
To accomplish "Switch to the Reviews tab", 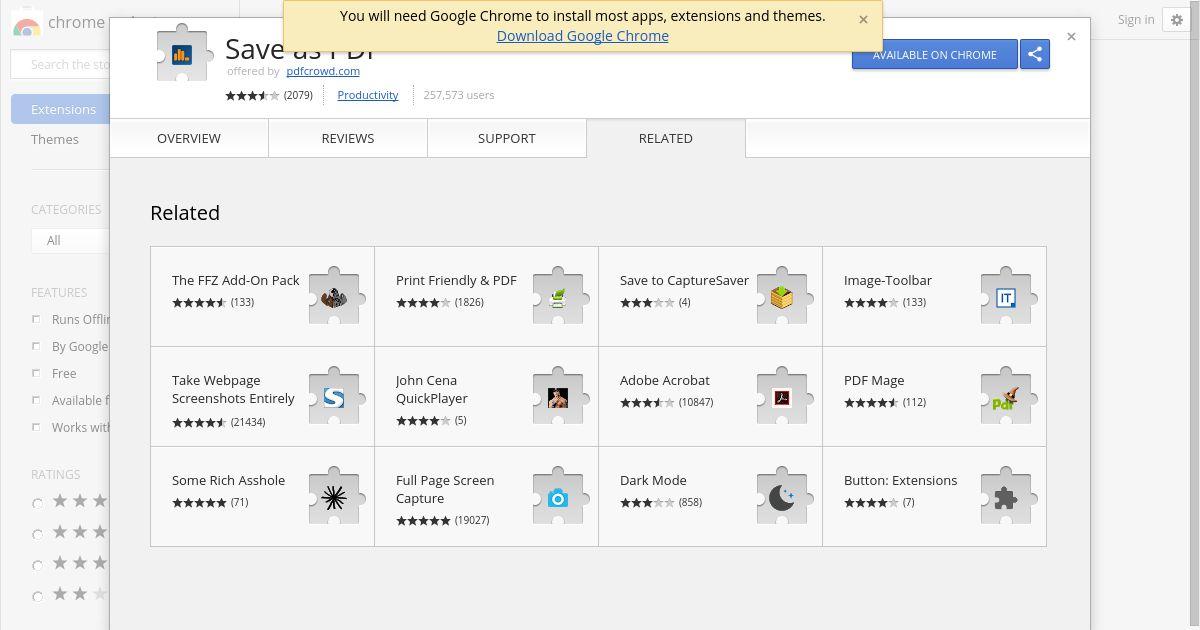I will point(348,138).
